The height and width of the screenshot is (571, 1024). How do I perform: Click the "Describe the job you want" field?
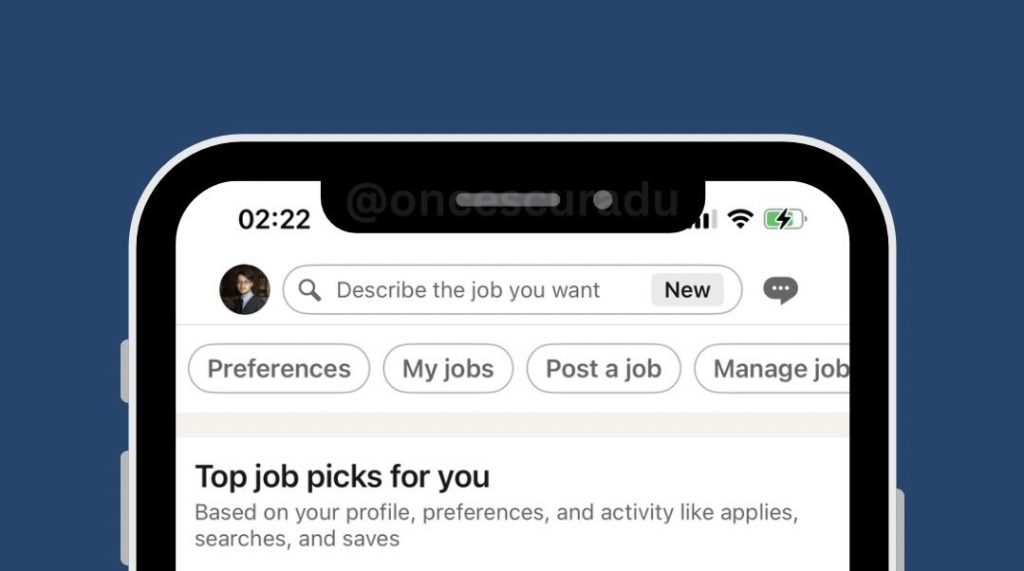[468, 290]
